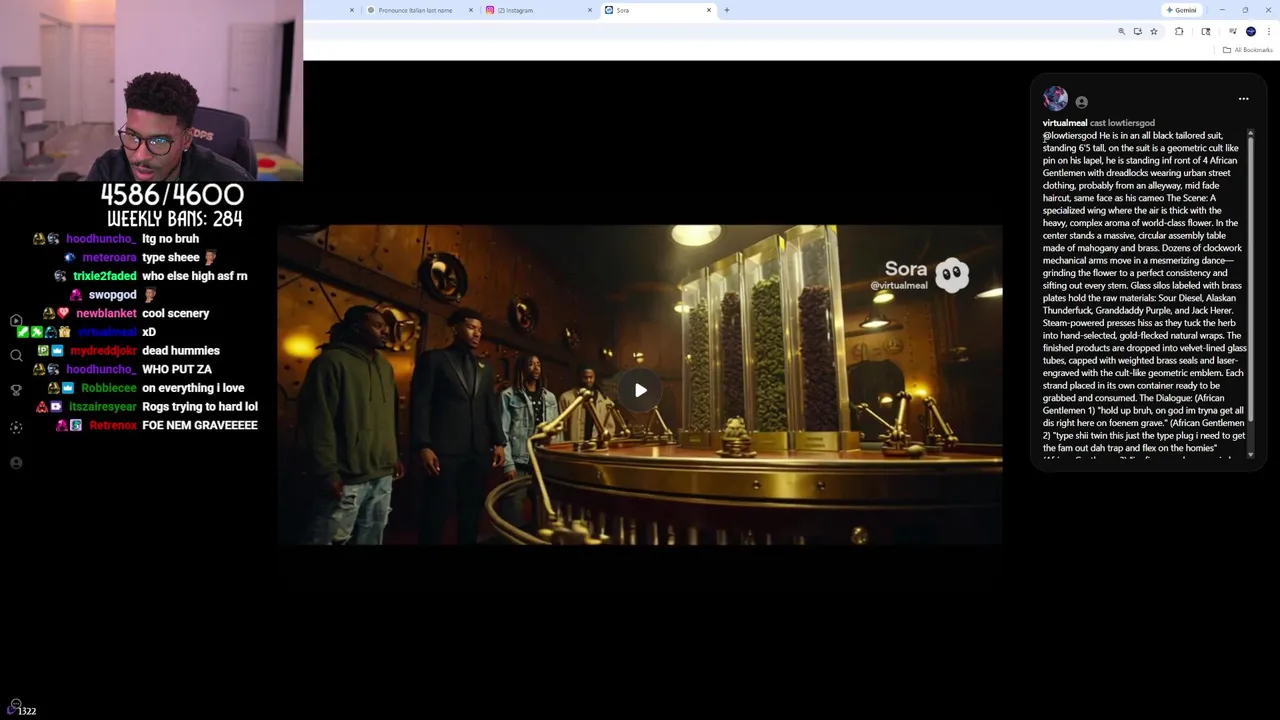Click the install app icon in address bar
Image resolution: width=1280 pixels, height=720 pixels.
point(1137,32)
